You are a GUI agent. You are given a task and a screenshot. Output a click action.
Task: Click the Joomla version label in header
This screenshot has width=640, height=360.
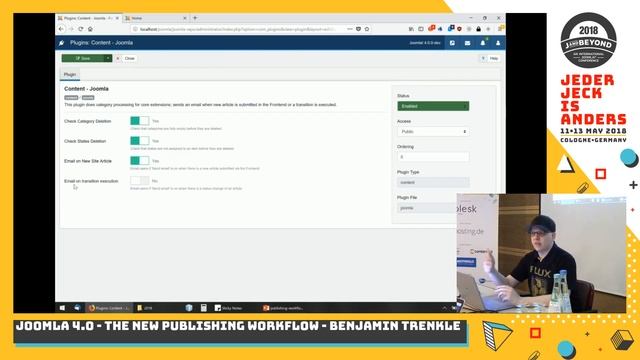click(x=425, y=43)
